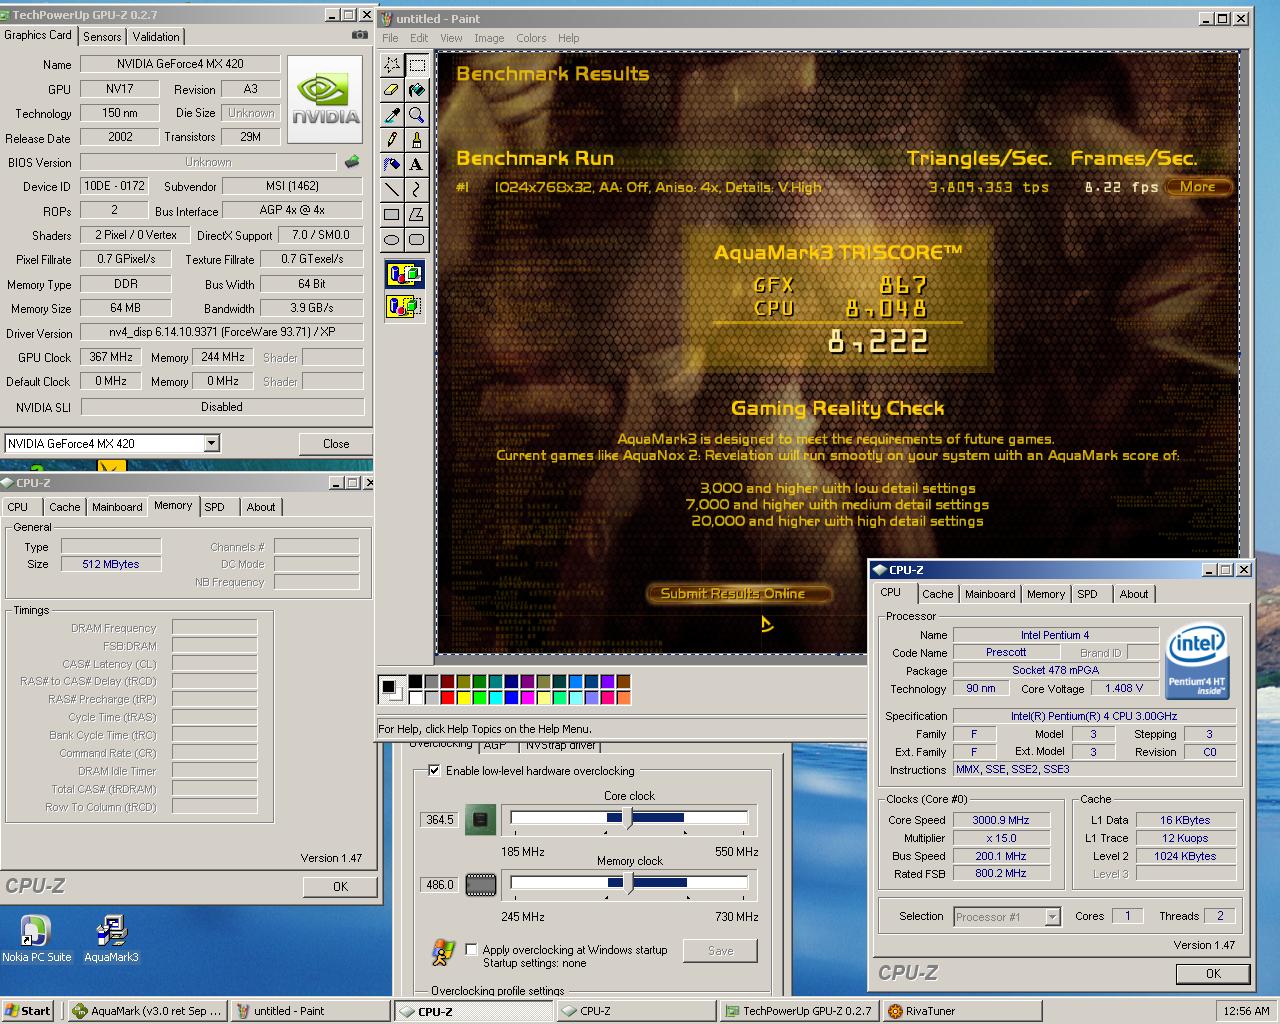
Task: Choose the Fill With Color bucket tool
Action: (x=416, y=90)
